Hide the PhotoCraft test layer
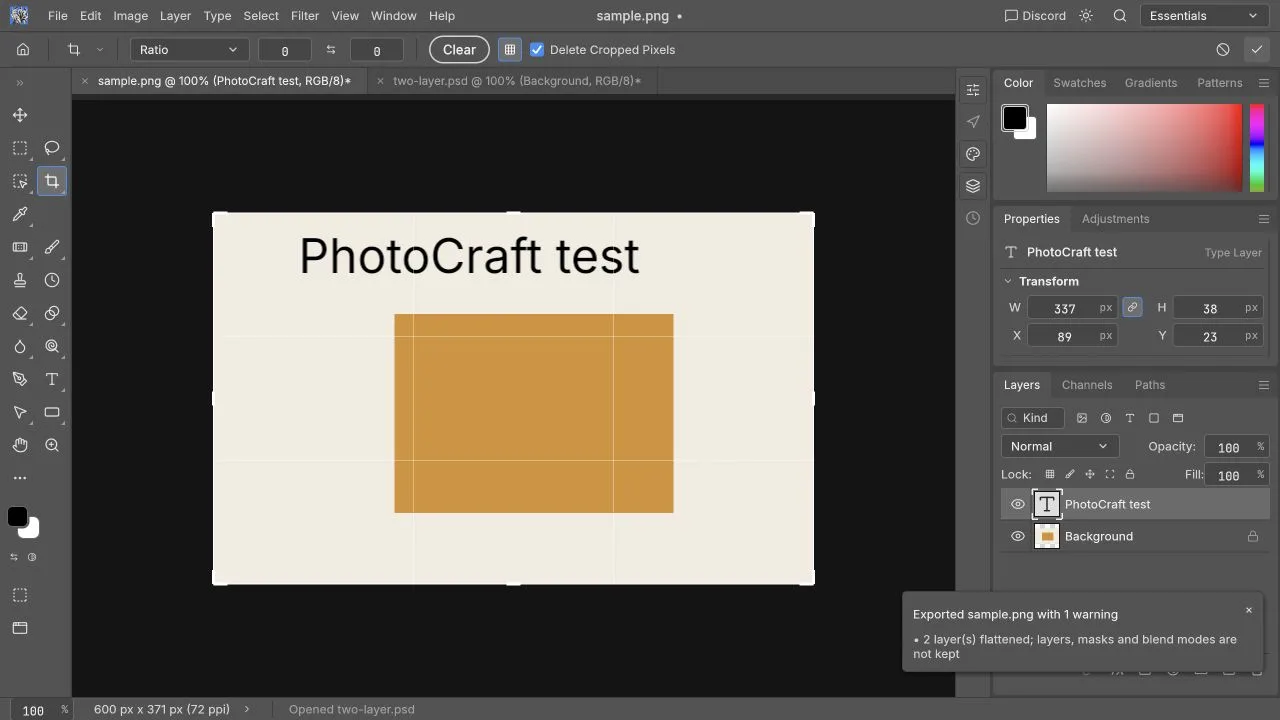This screenshot has width=1280, height=720. (x=1018, y=504)
